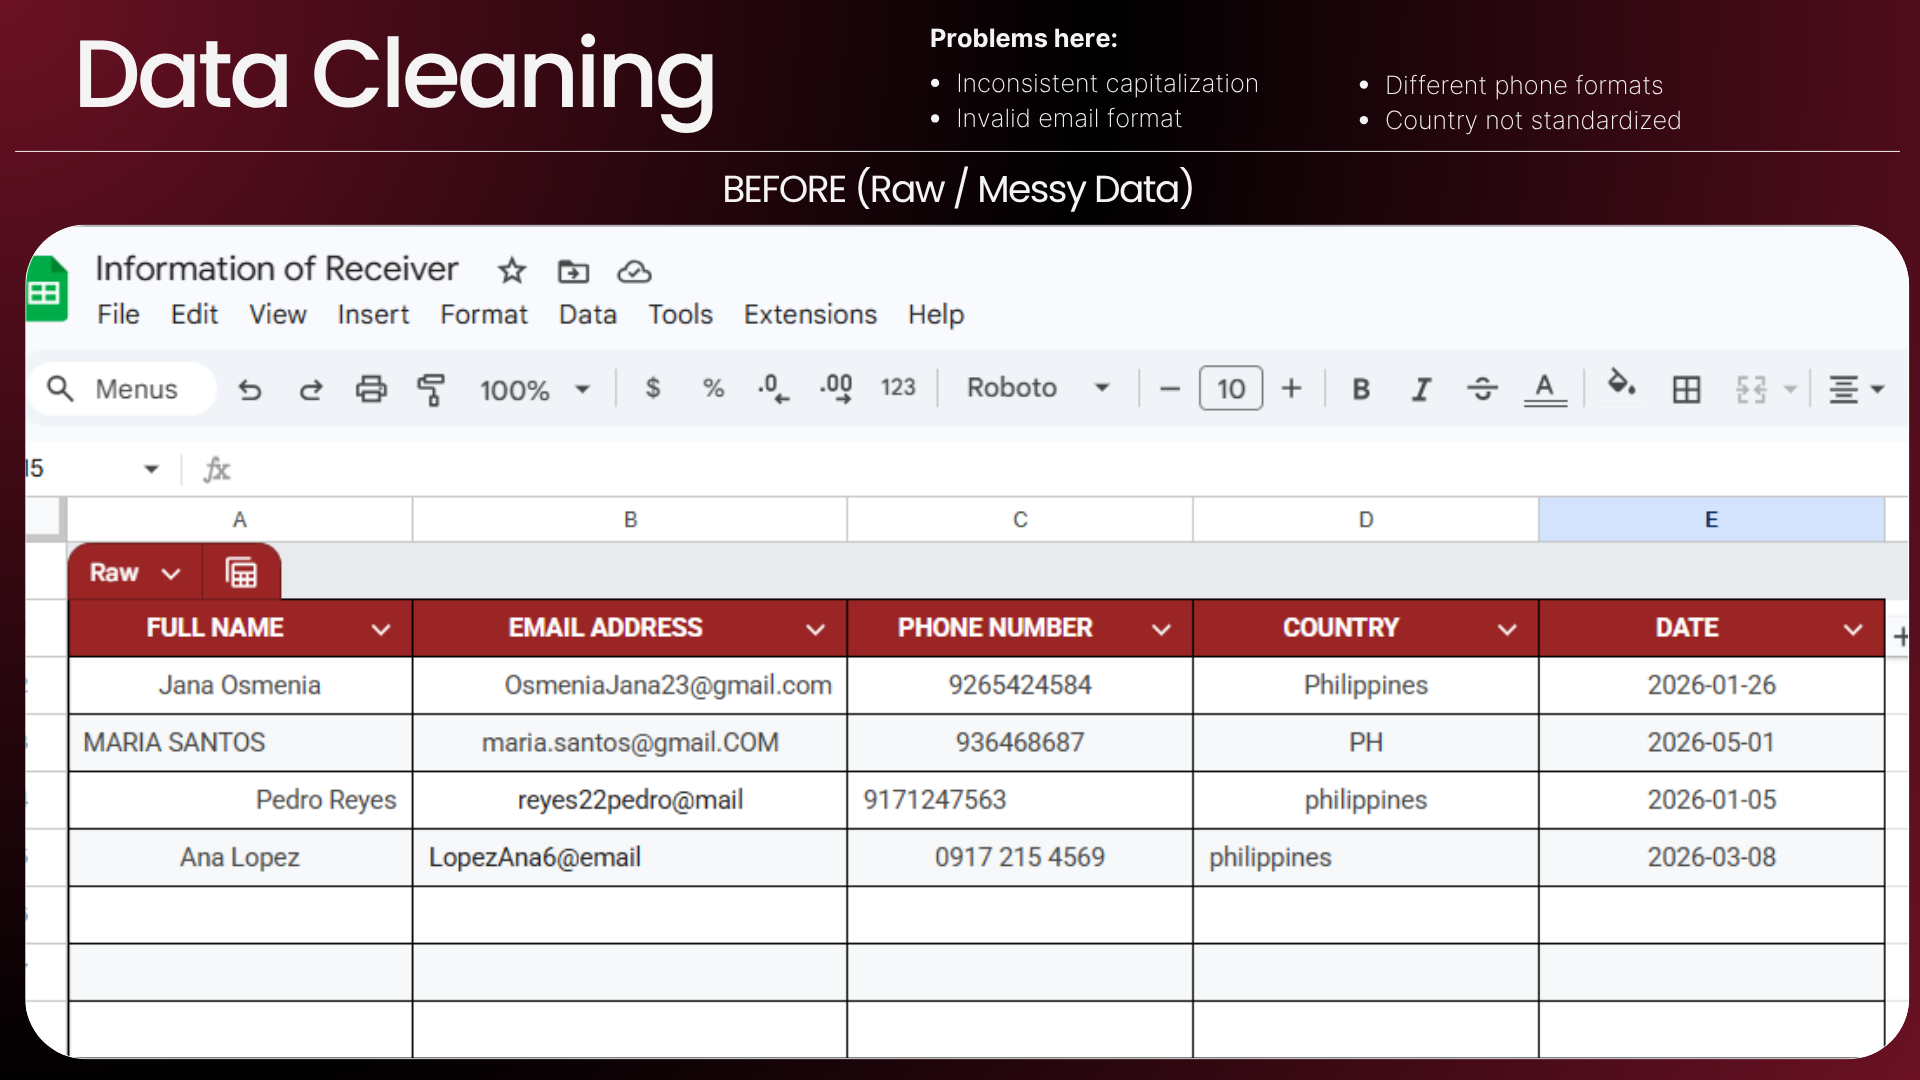Click the Redo arrow icon

coord(311,390)
